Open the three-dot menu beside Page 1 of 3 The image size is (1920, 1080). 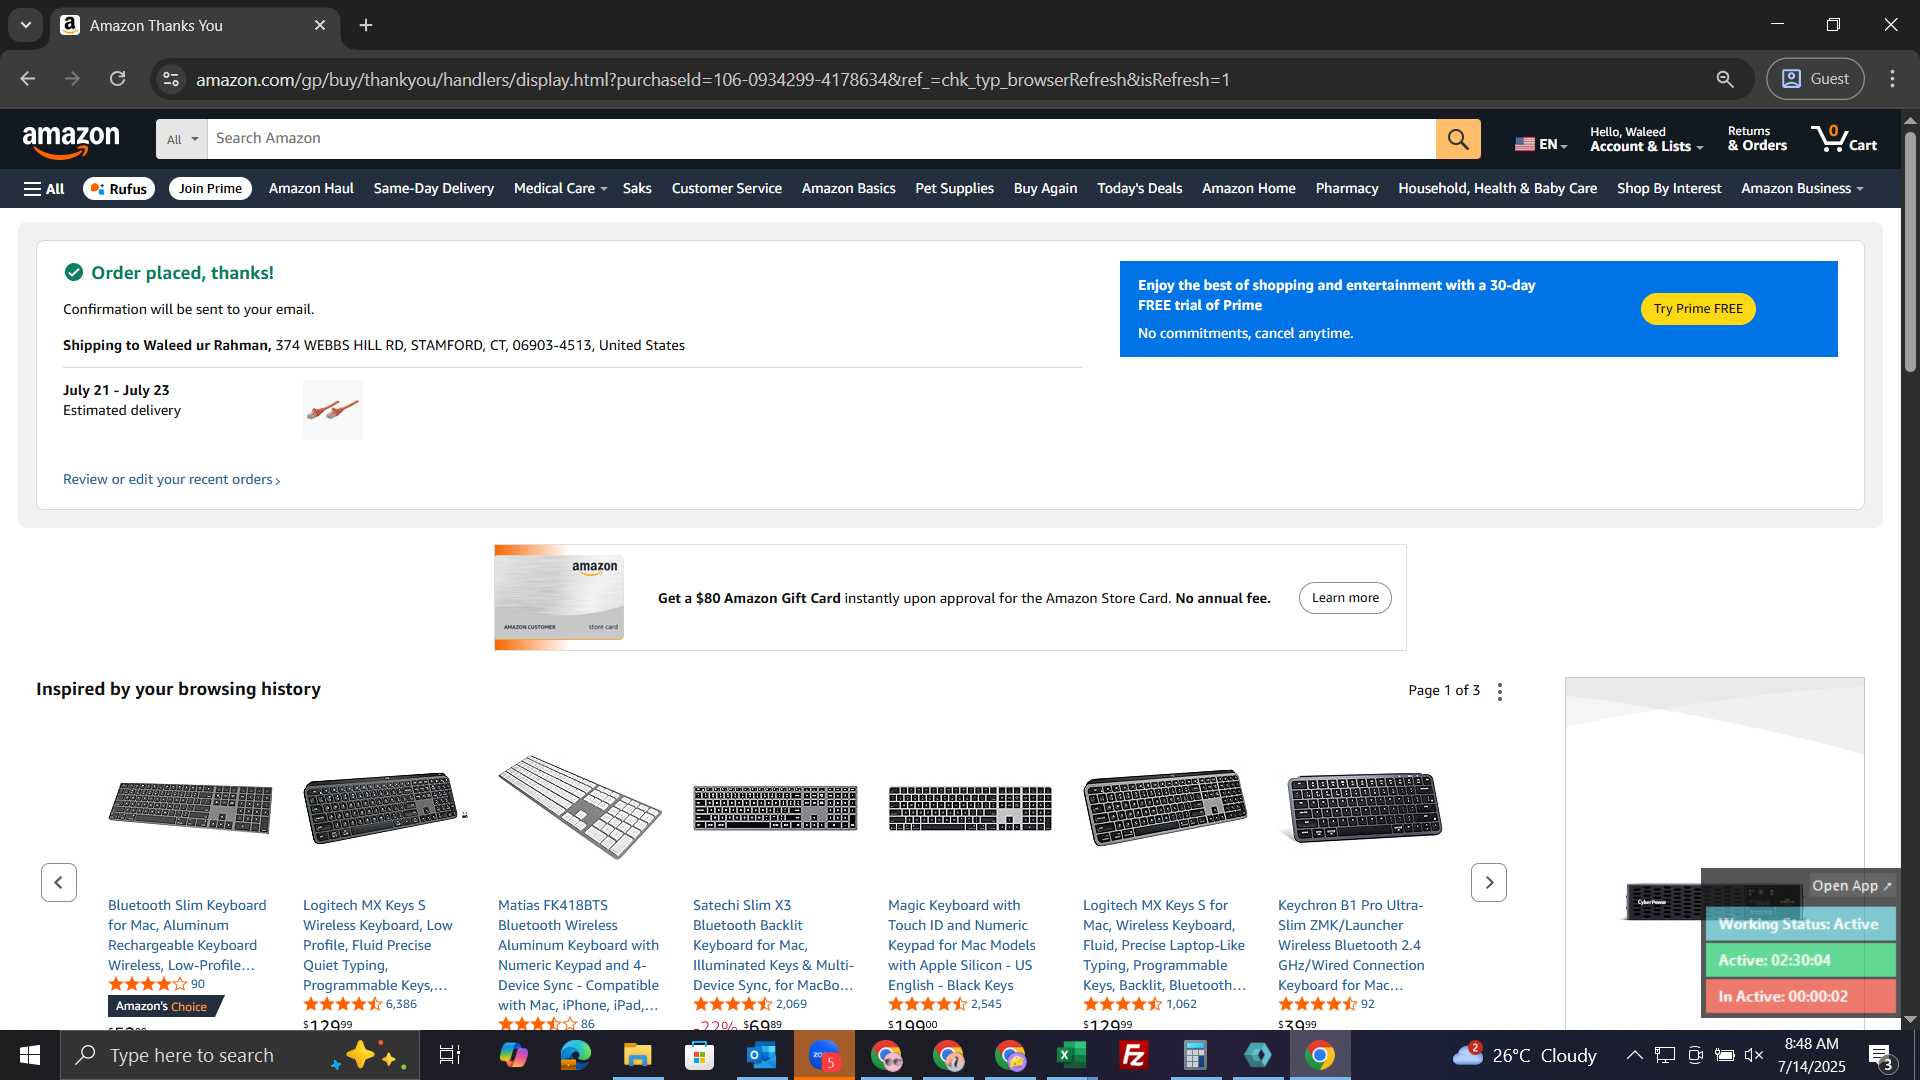pos(1499,691)
